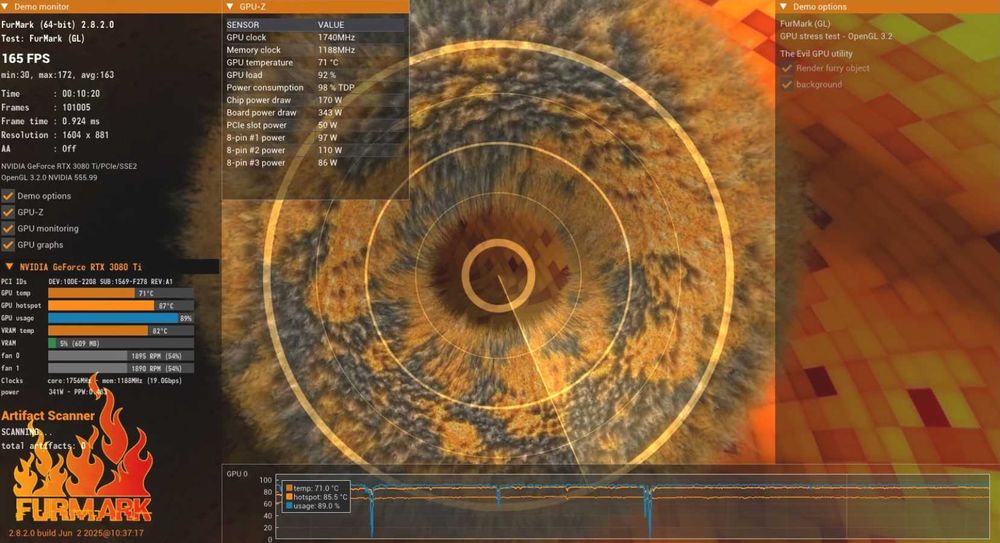Screen dimensions: 1000x543
Task: Click the GPU hotspot 87°C bar
Action: (x=121, y=306)
